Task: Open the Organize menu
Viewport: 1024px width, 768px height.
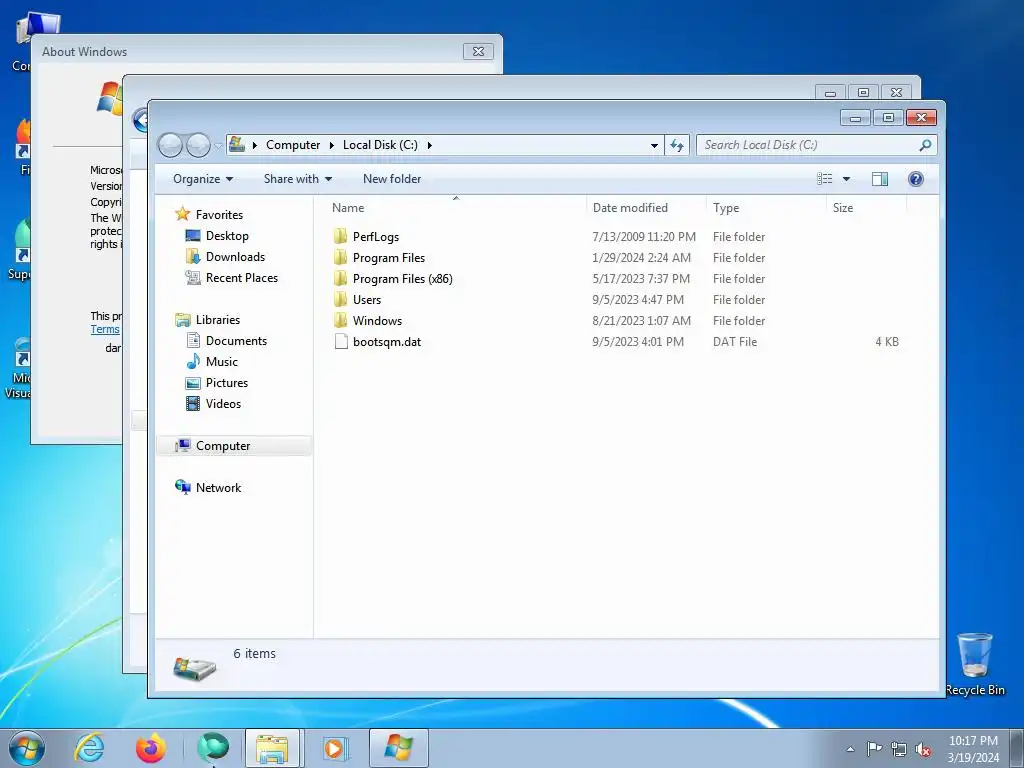Action: coord(202,179)
